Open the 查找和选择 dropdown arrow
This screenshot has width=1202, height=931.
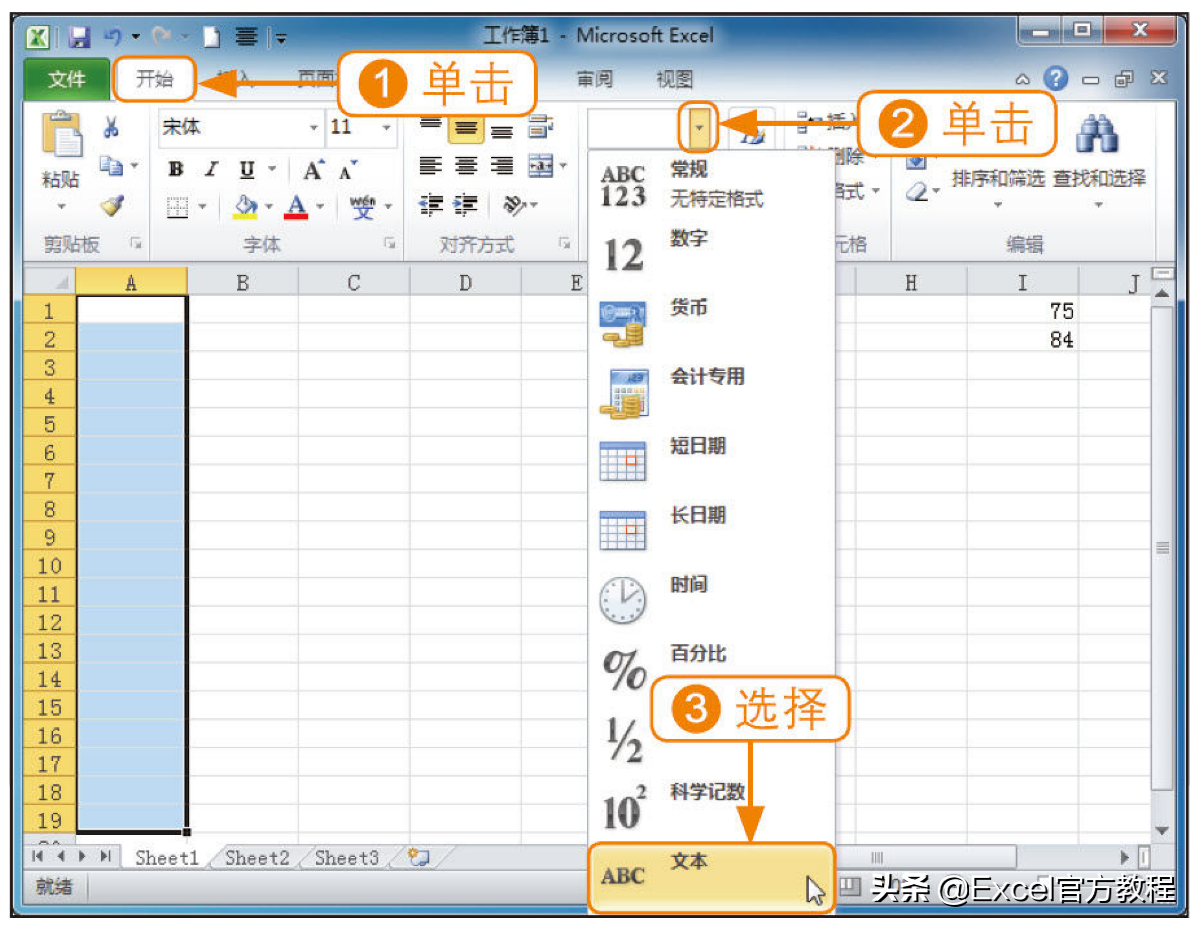[x=1099, y=204]
